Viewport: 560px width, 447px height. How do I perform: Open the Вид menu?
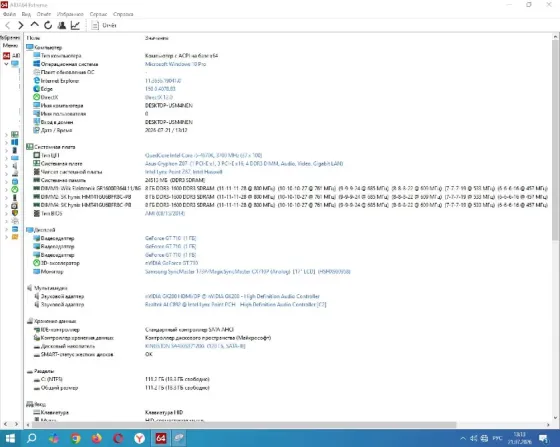(26, 14)
